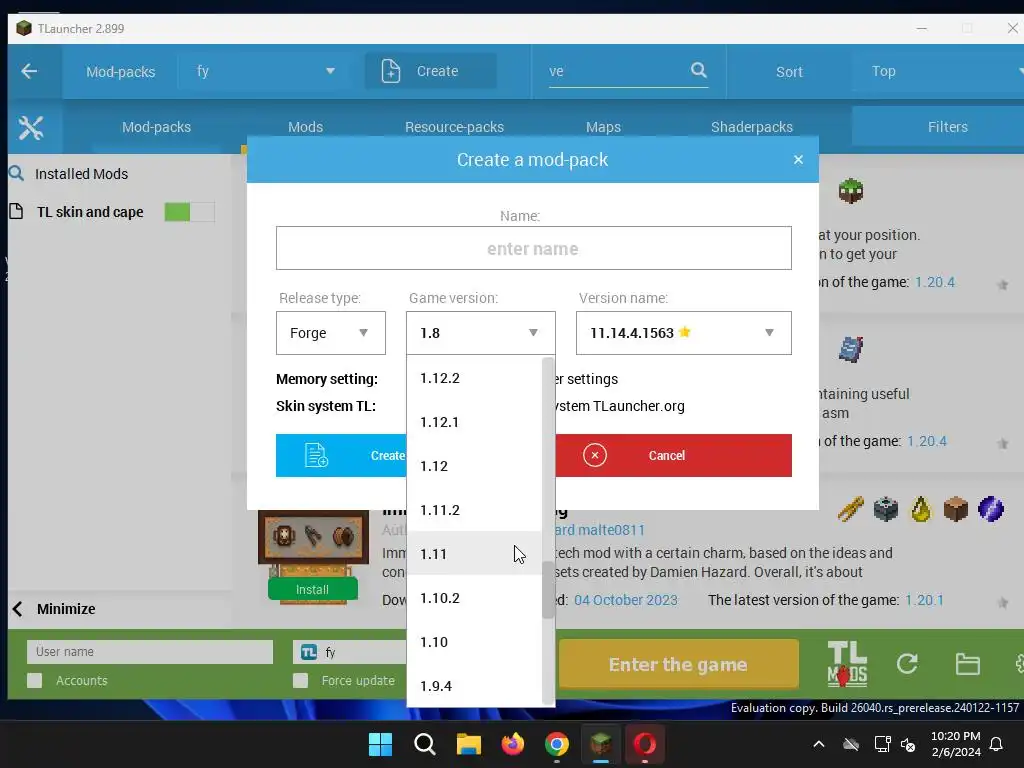1024x768 pixels.
Task: Select game version 1.9.4
Action: pos(474,686)
